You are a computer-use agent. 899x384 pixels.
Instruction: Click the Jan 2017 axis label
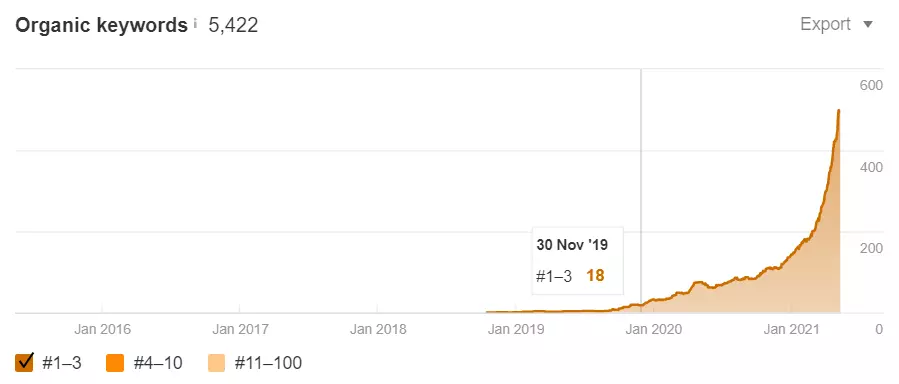[x=240, y=330]
